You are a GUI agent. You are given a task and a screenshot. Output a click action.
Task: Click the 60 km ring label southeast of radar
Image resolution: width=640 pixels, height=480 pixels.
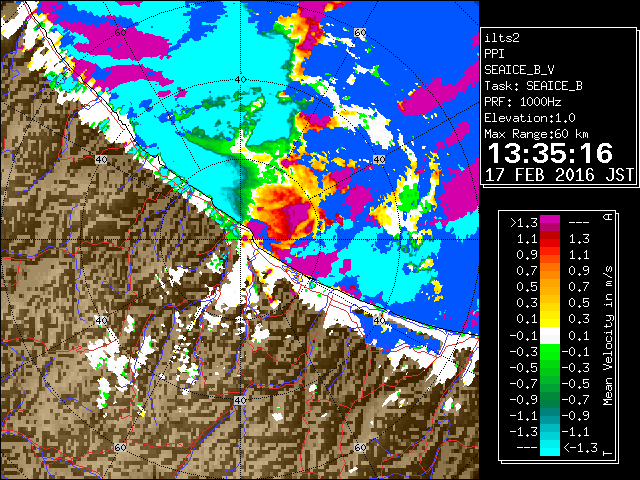(x=360, y=447)
